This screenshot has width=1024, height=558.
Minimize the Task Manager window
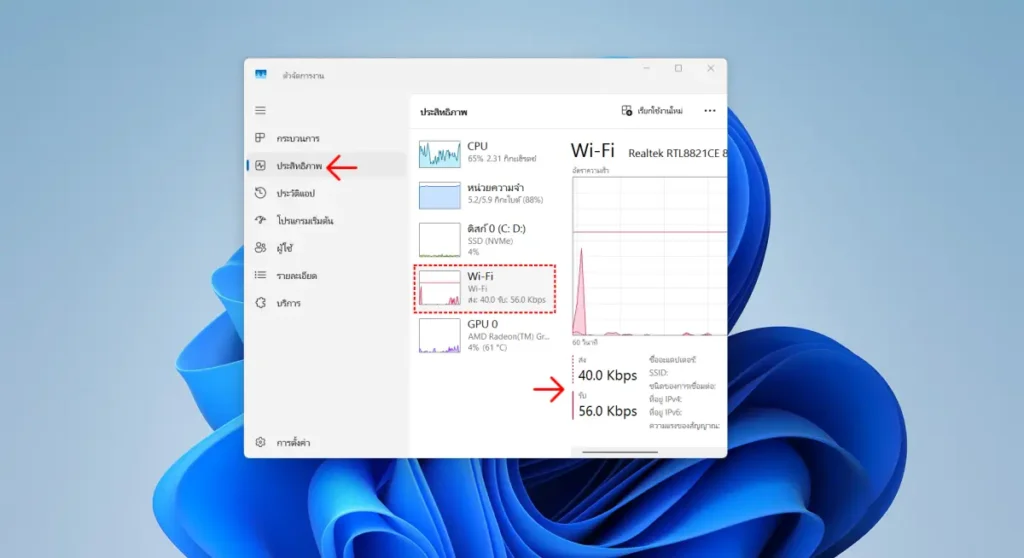coord(647,68)
